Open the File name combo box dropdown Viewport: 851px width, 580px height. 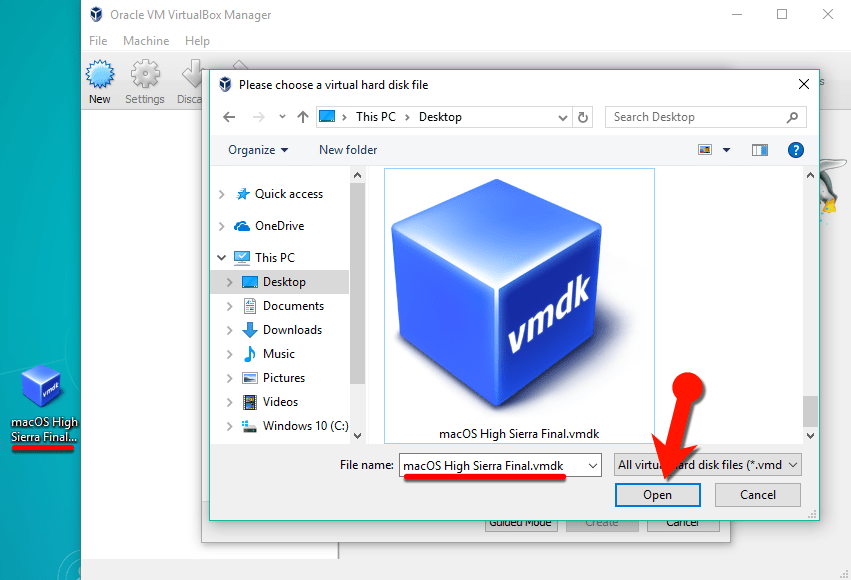(x=590, y=465)
